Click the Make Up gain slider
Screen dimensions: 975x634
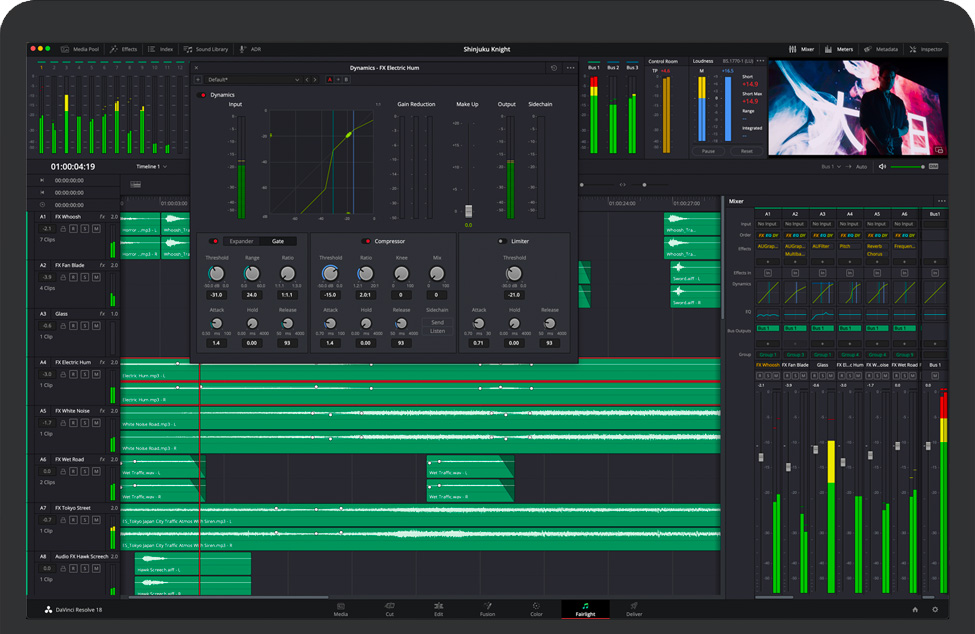[467, 210]
